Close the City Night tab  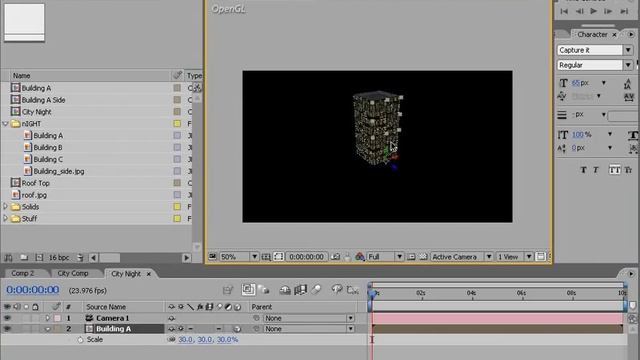coord(149,274)
